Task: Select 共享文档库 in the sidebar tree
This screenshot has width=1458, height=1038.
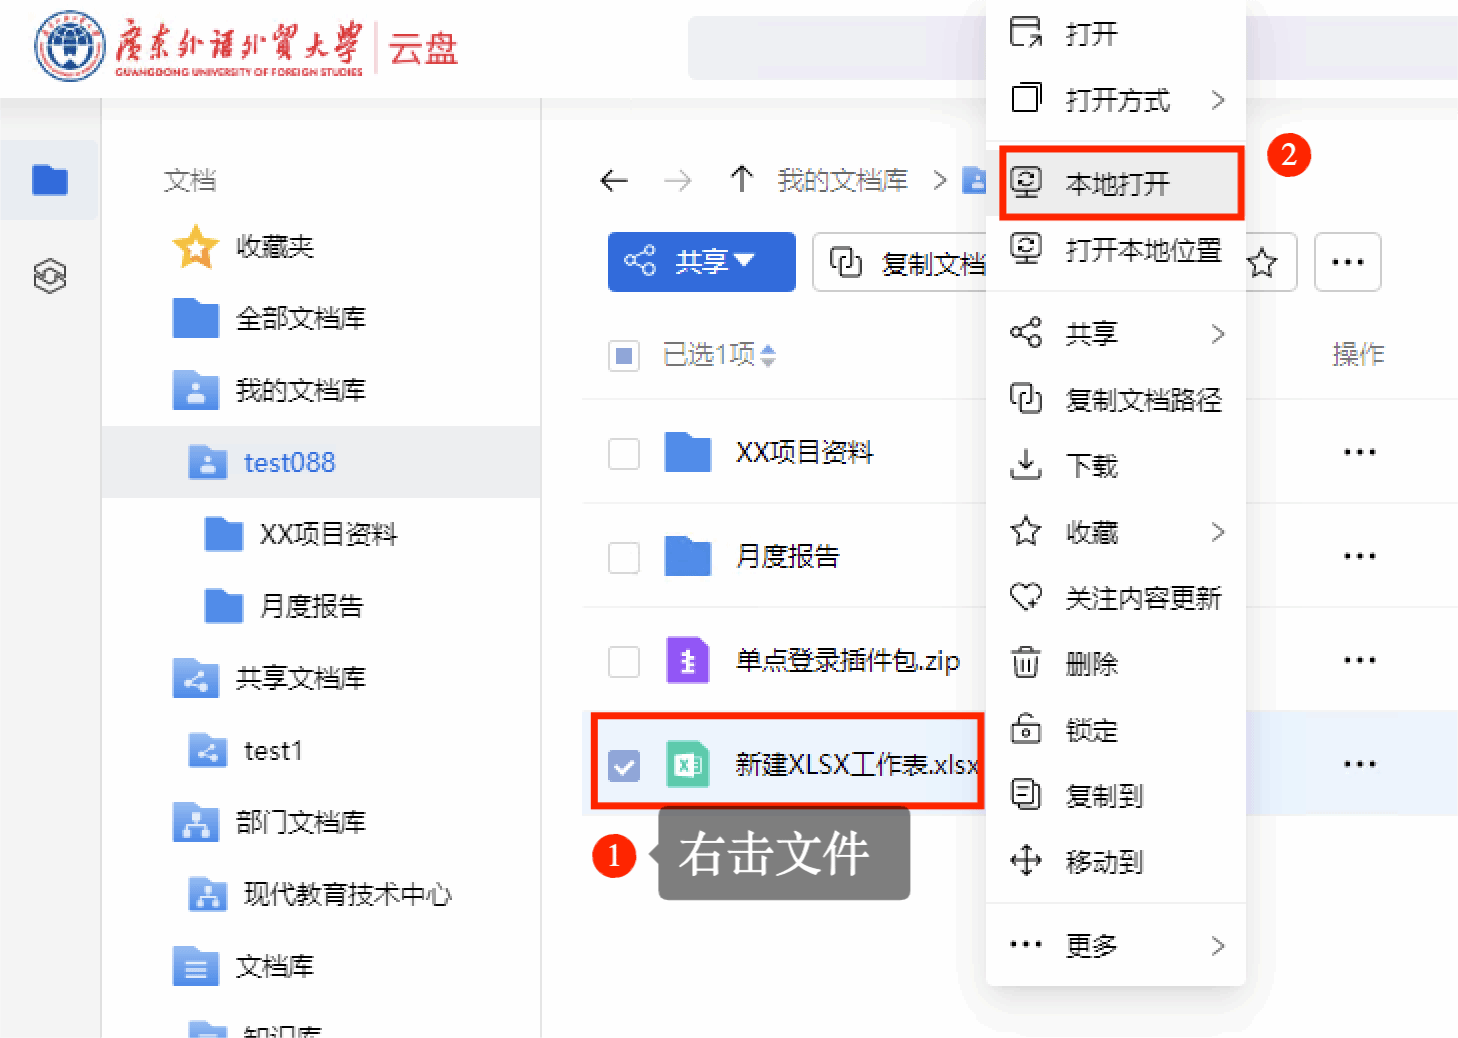Action: pos(300,679)
